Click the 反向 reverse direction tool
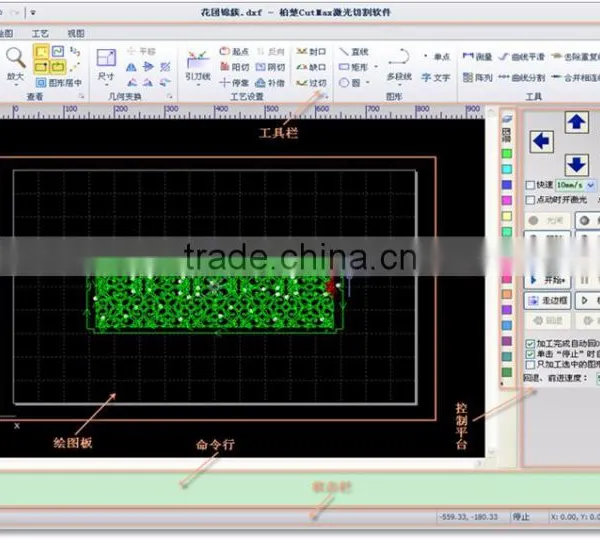The height and width of the screenshot is (539, 600). (x=271, y=51)
